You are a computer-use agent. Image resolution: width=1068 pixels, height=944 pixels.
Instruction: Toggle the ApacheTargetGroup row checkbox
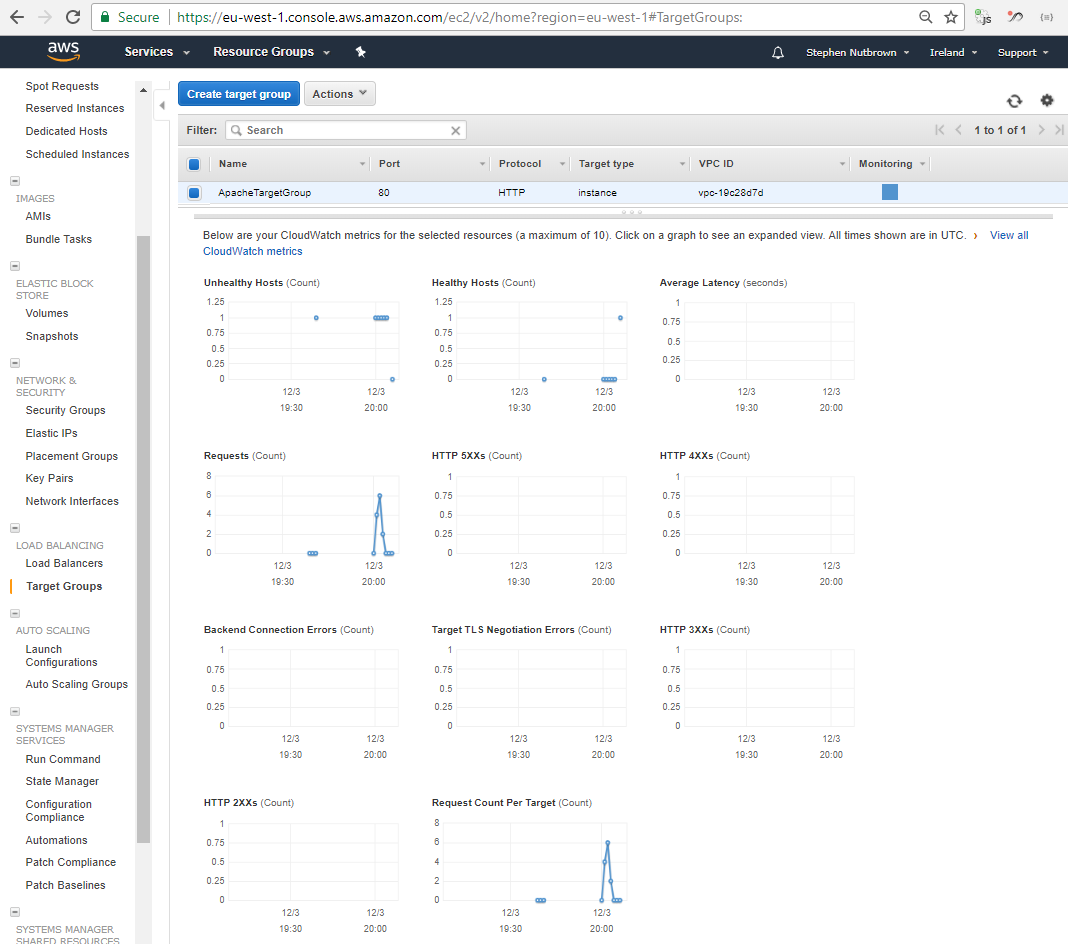point(194,193)
